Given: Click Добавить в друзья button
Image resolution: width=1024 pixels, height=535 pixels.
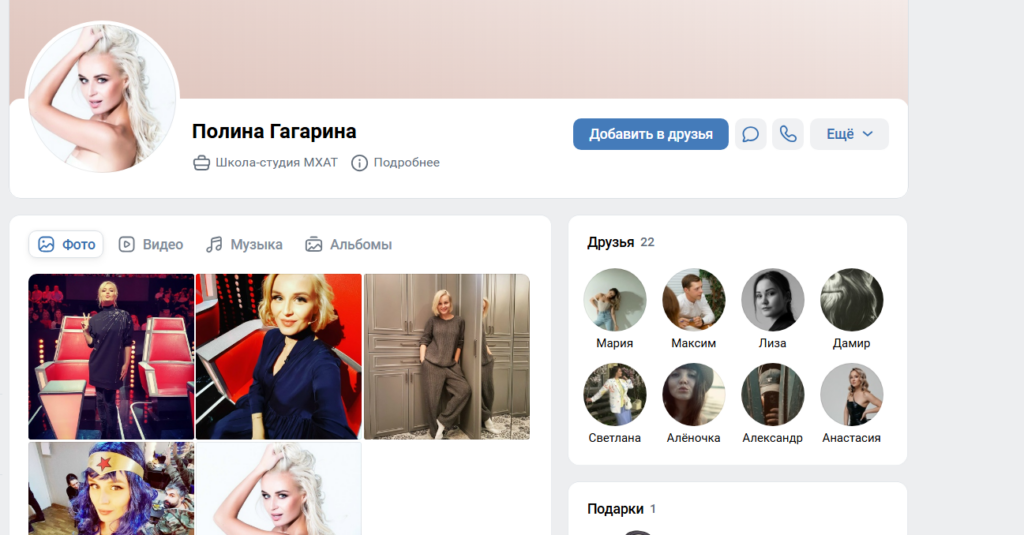Looking at the screenshot, I should (650, 134).
